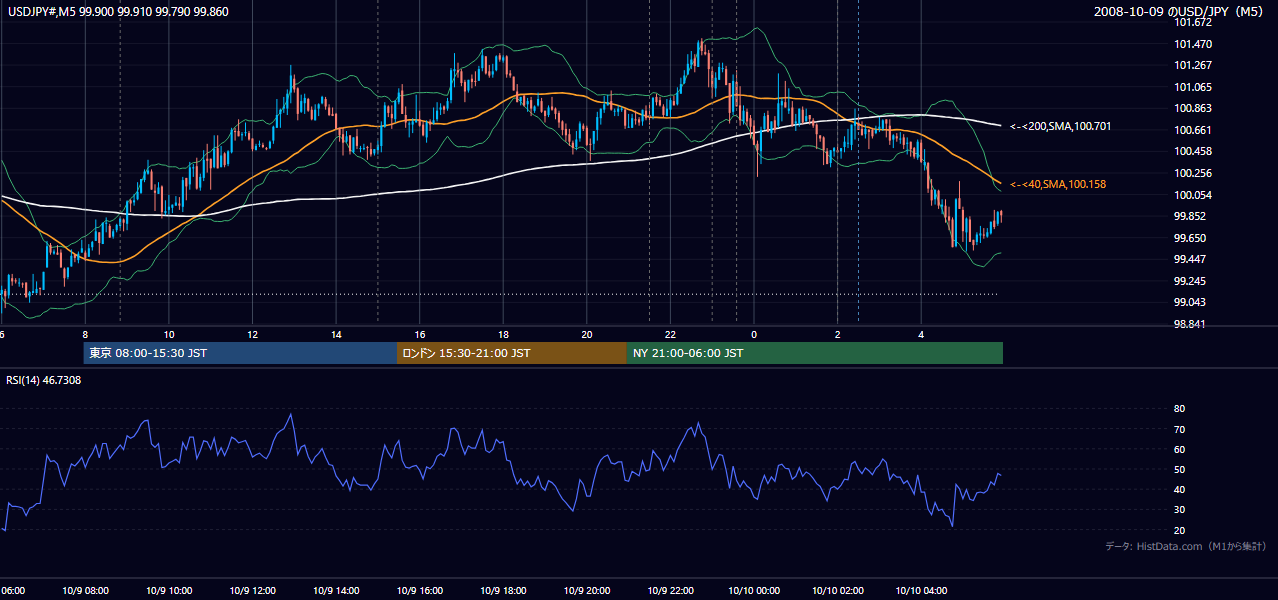Select the NY 21:00-06:00 JST session bar

coord(815,353)
